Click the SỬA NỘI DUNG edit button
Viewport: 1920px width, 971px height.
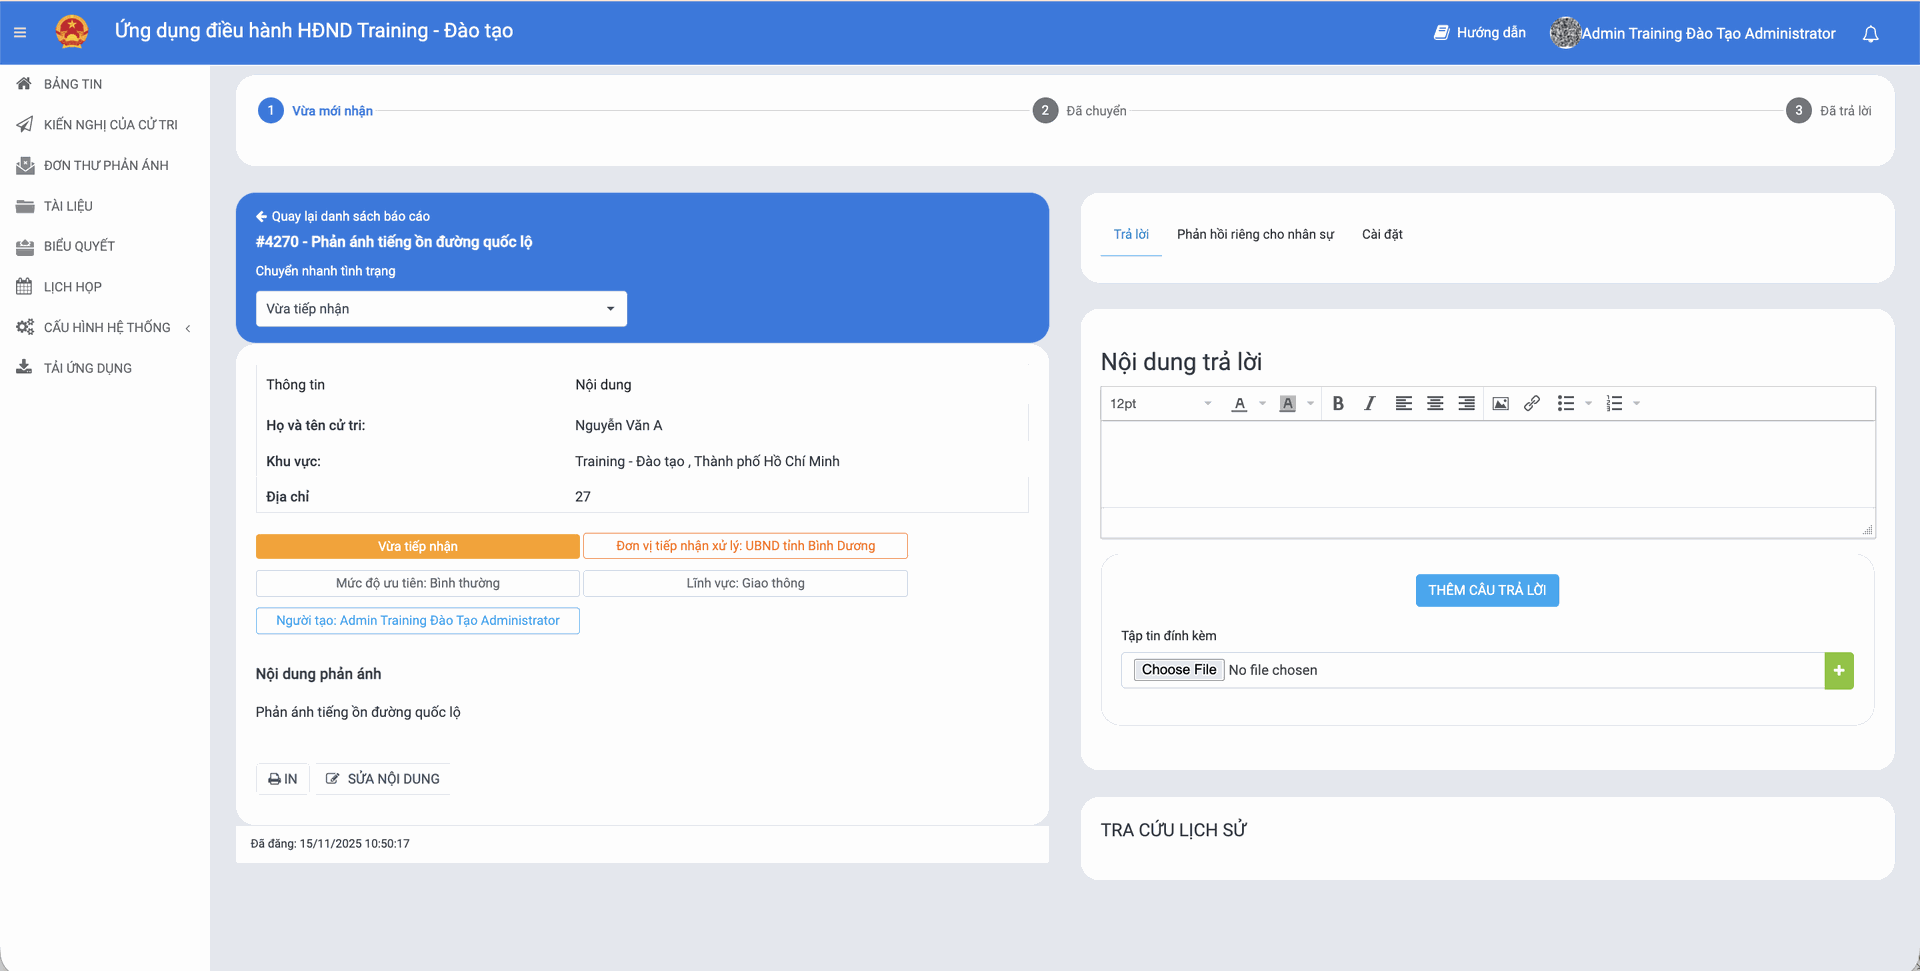383,779
